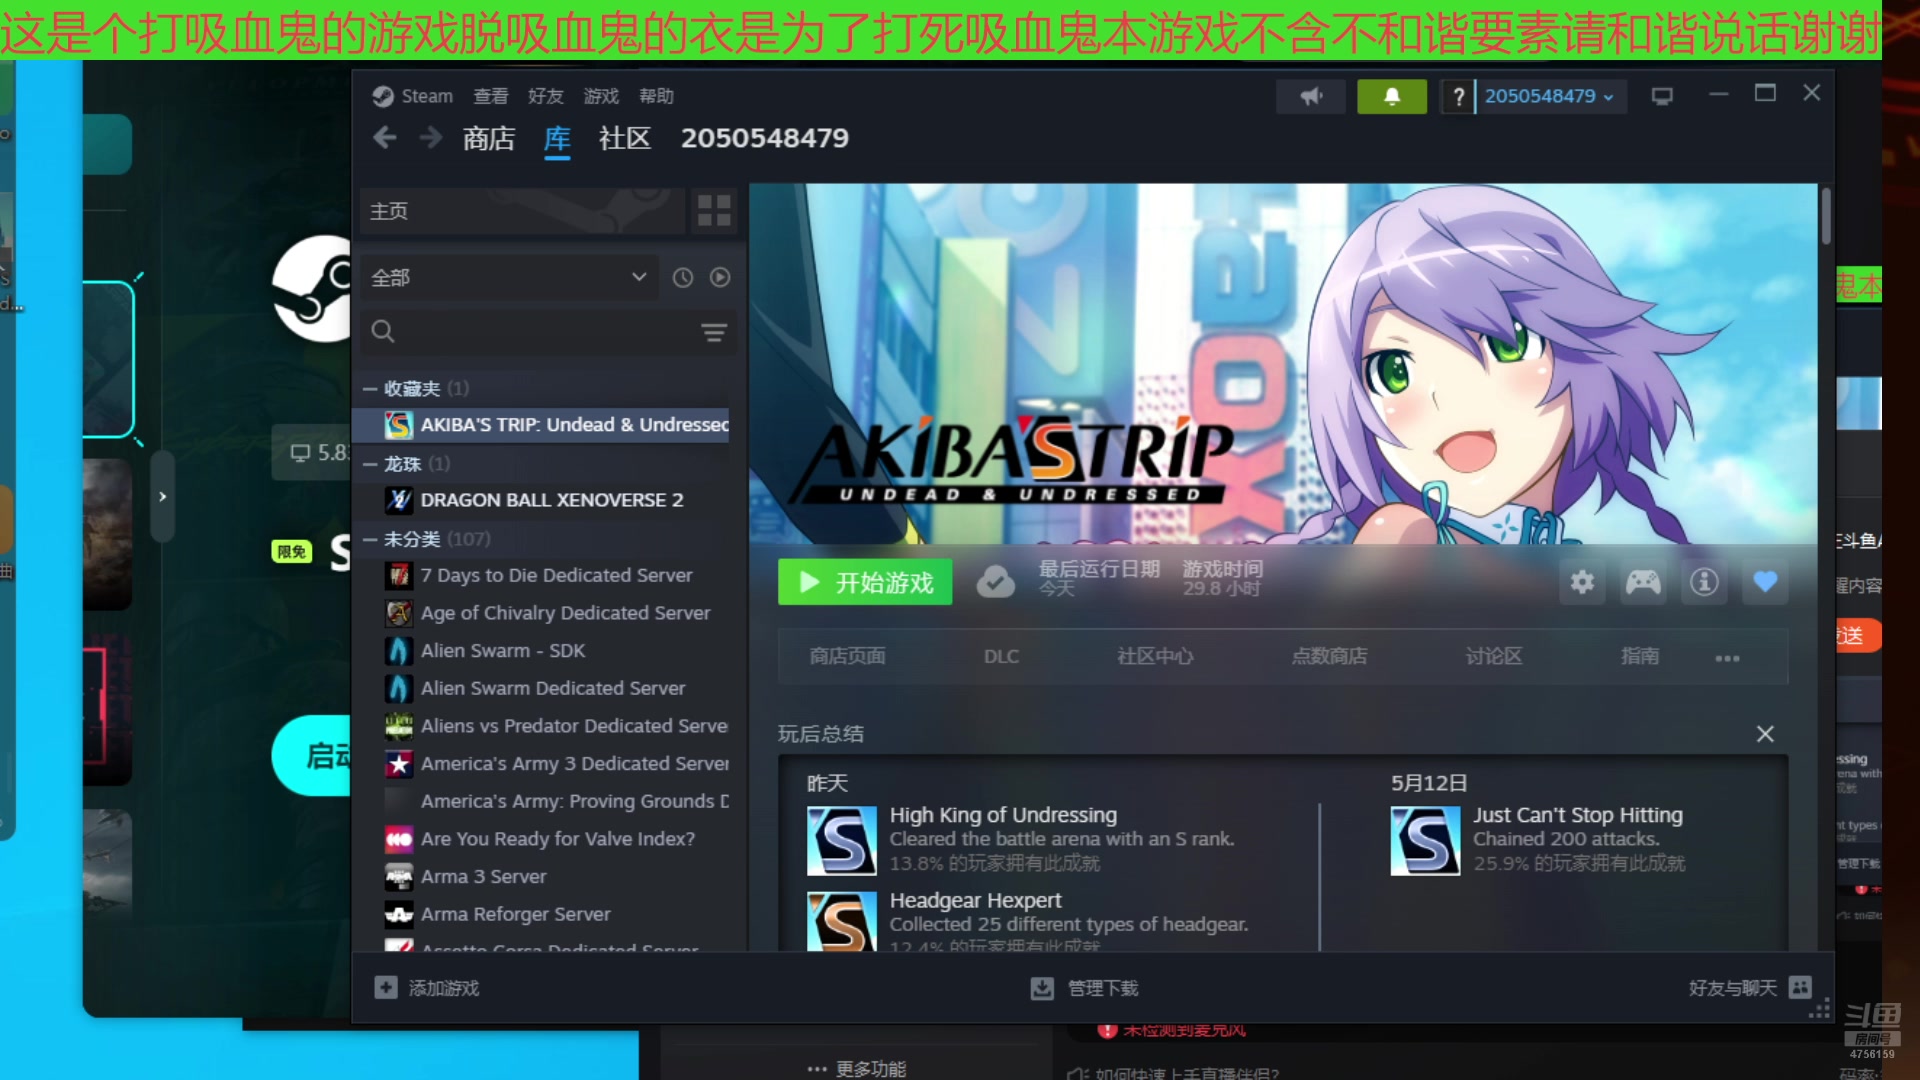Image resolution: width=1920 pixels, height=1080 pixels.
Task: Open more links ellipsis menu
Action: pos(1727,658)
